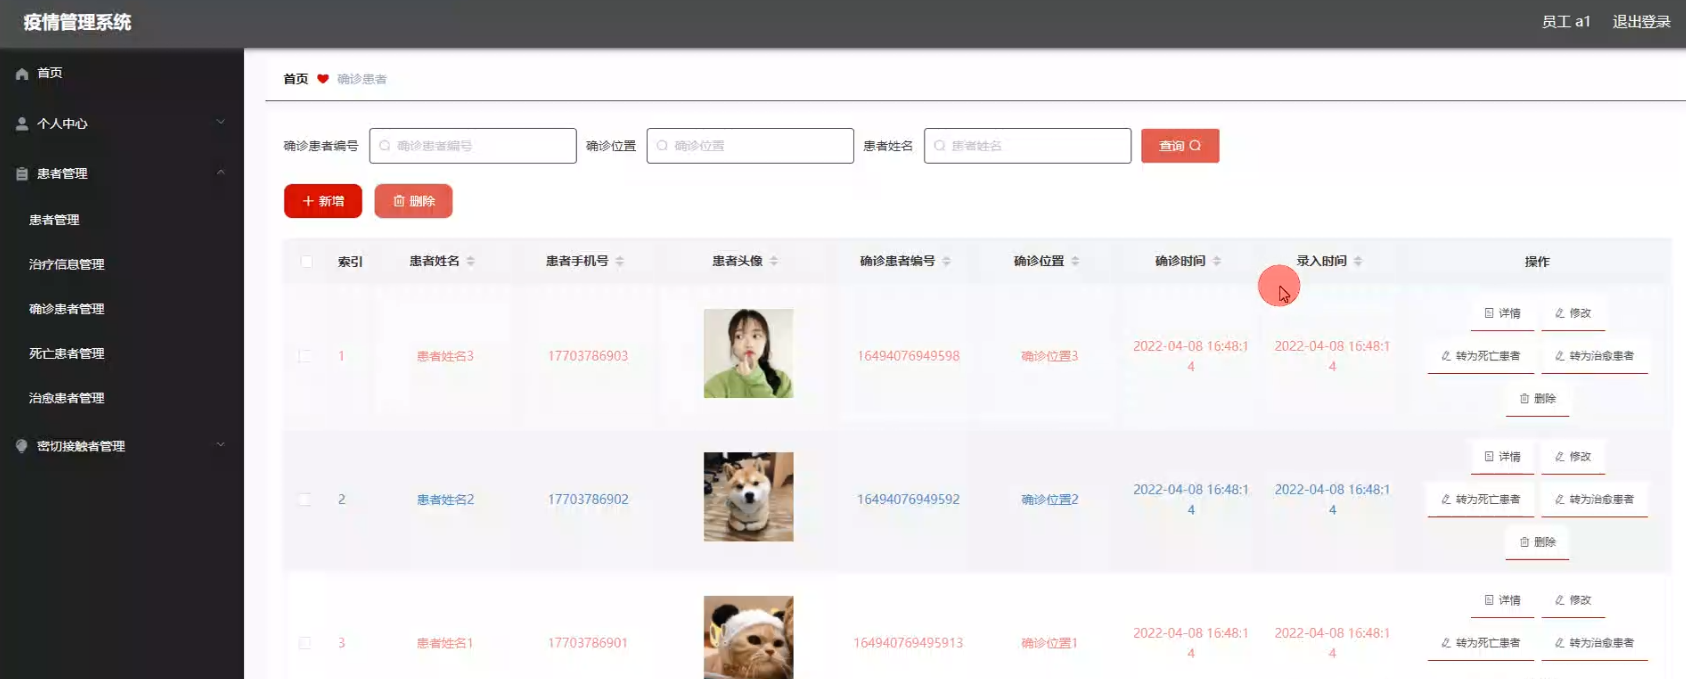Click the girl avatar thumbnail

(748, 354)
